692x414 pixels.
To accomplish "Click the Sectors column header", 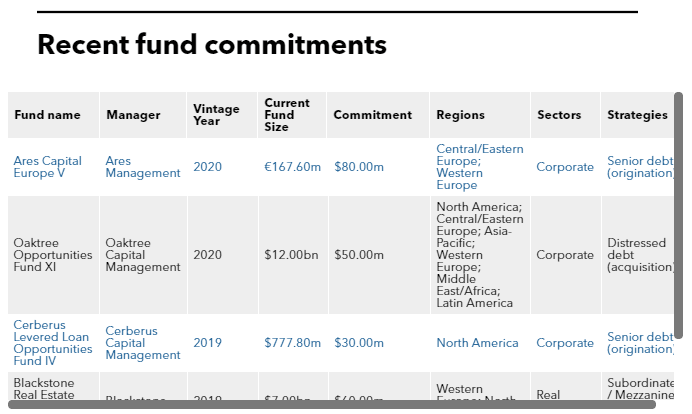I will (x=565, y=115).
